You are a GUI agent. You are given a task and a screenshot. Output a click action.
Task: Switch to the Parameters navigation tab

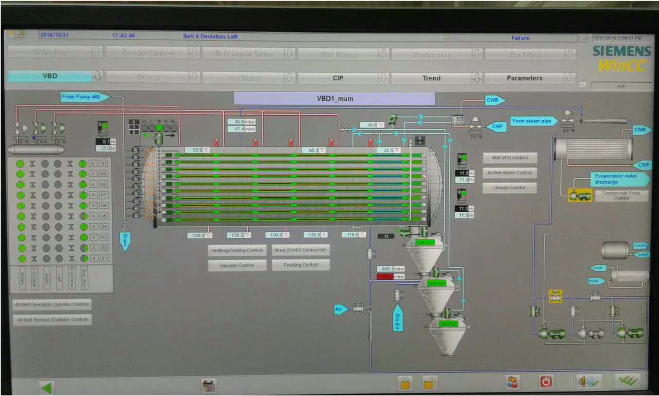click(524, 78)
